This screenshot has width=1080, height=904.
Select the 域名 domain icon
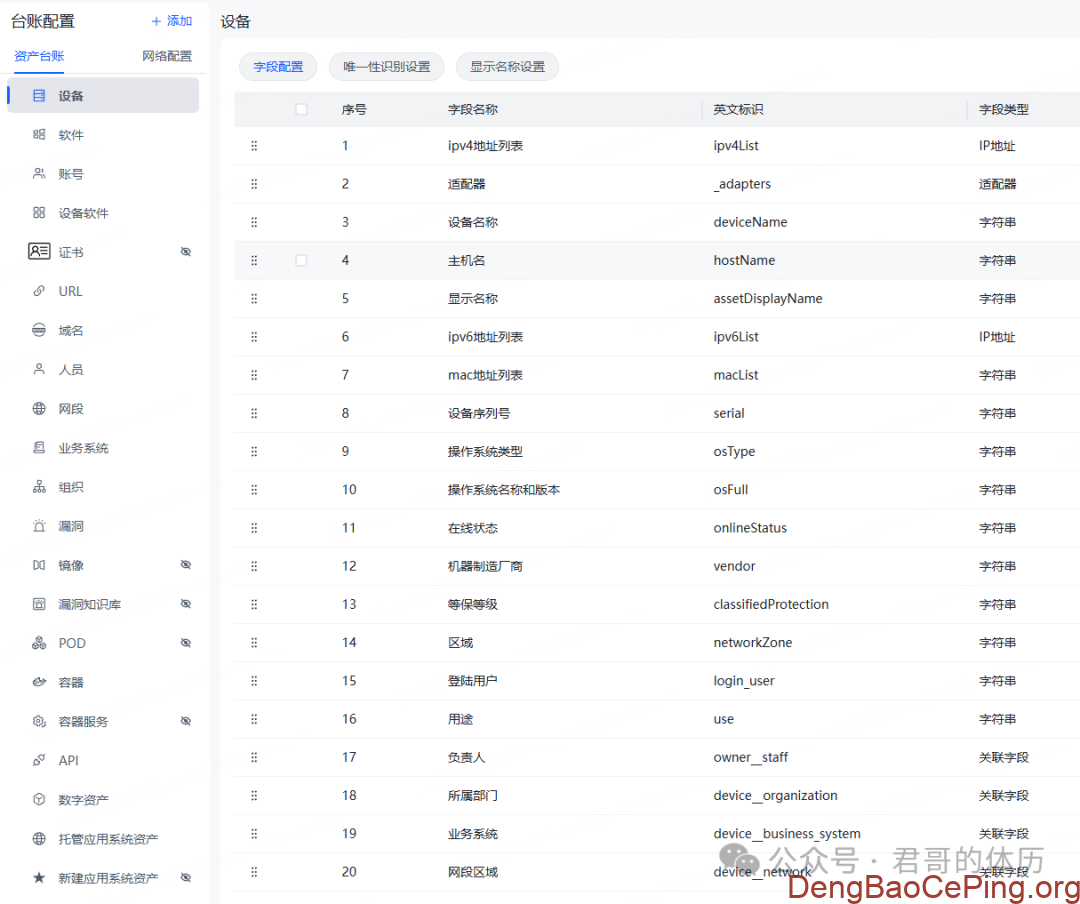(39, 330)
